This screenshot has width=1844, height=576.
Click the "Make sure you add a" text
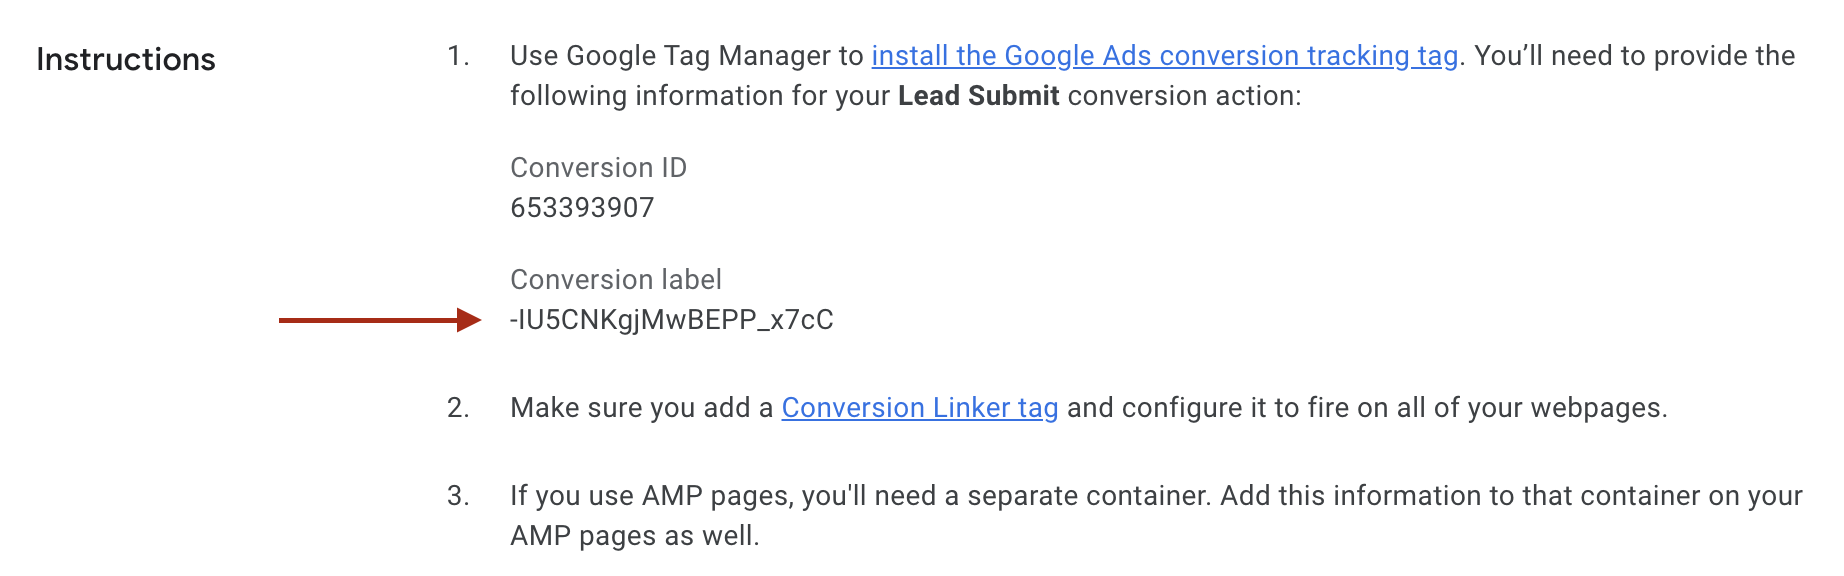(641, 408)
